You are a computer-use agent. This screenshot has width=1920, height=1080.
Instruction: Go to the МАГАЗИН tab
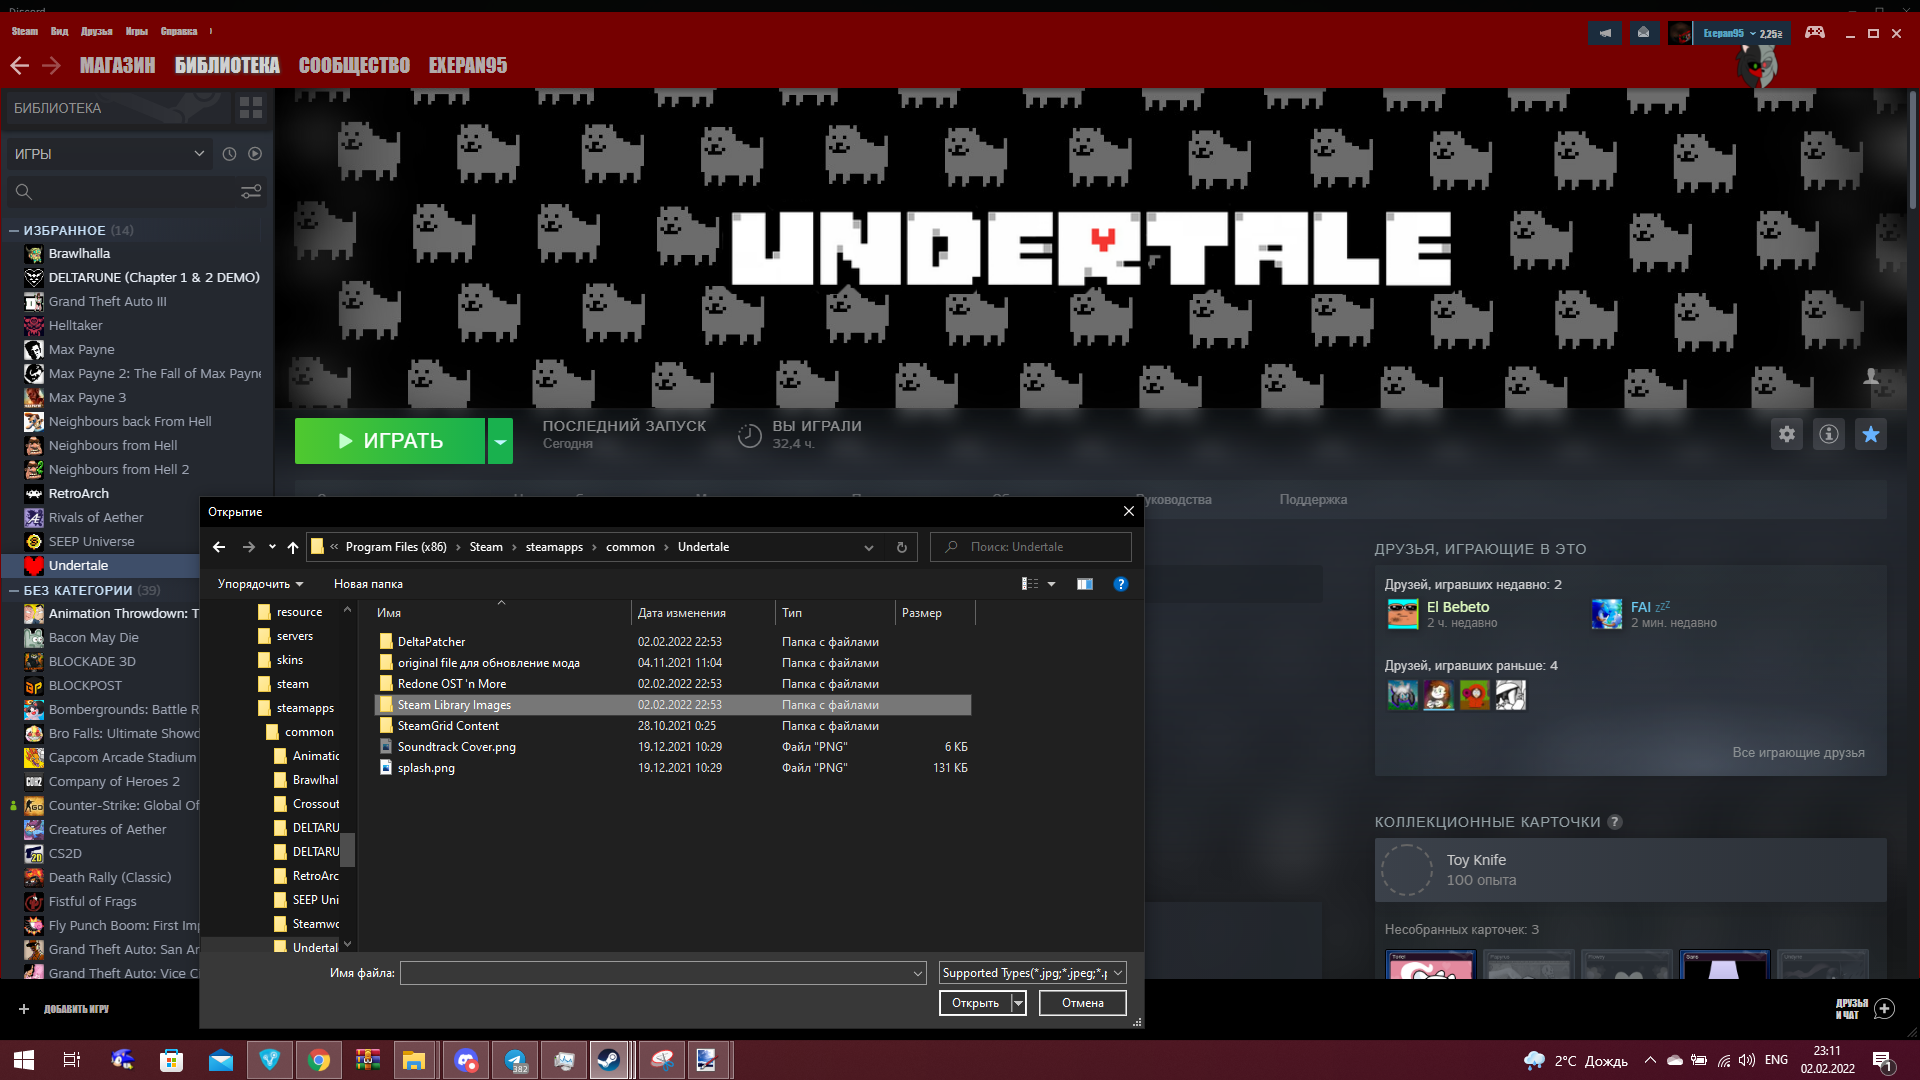point(117,65)
